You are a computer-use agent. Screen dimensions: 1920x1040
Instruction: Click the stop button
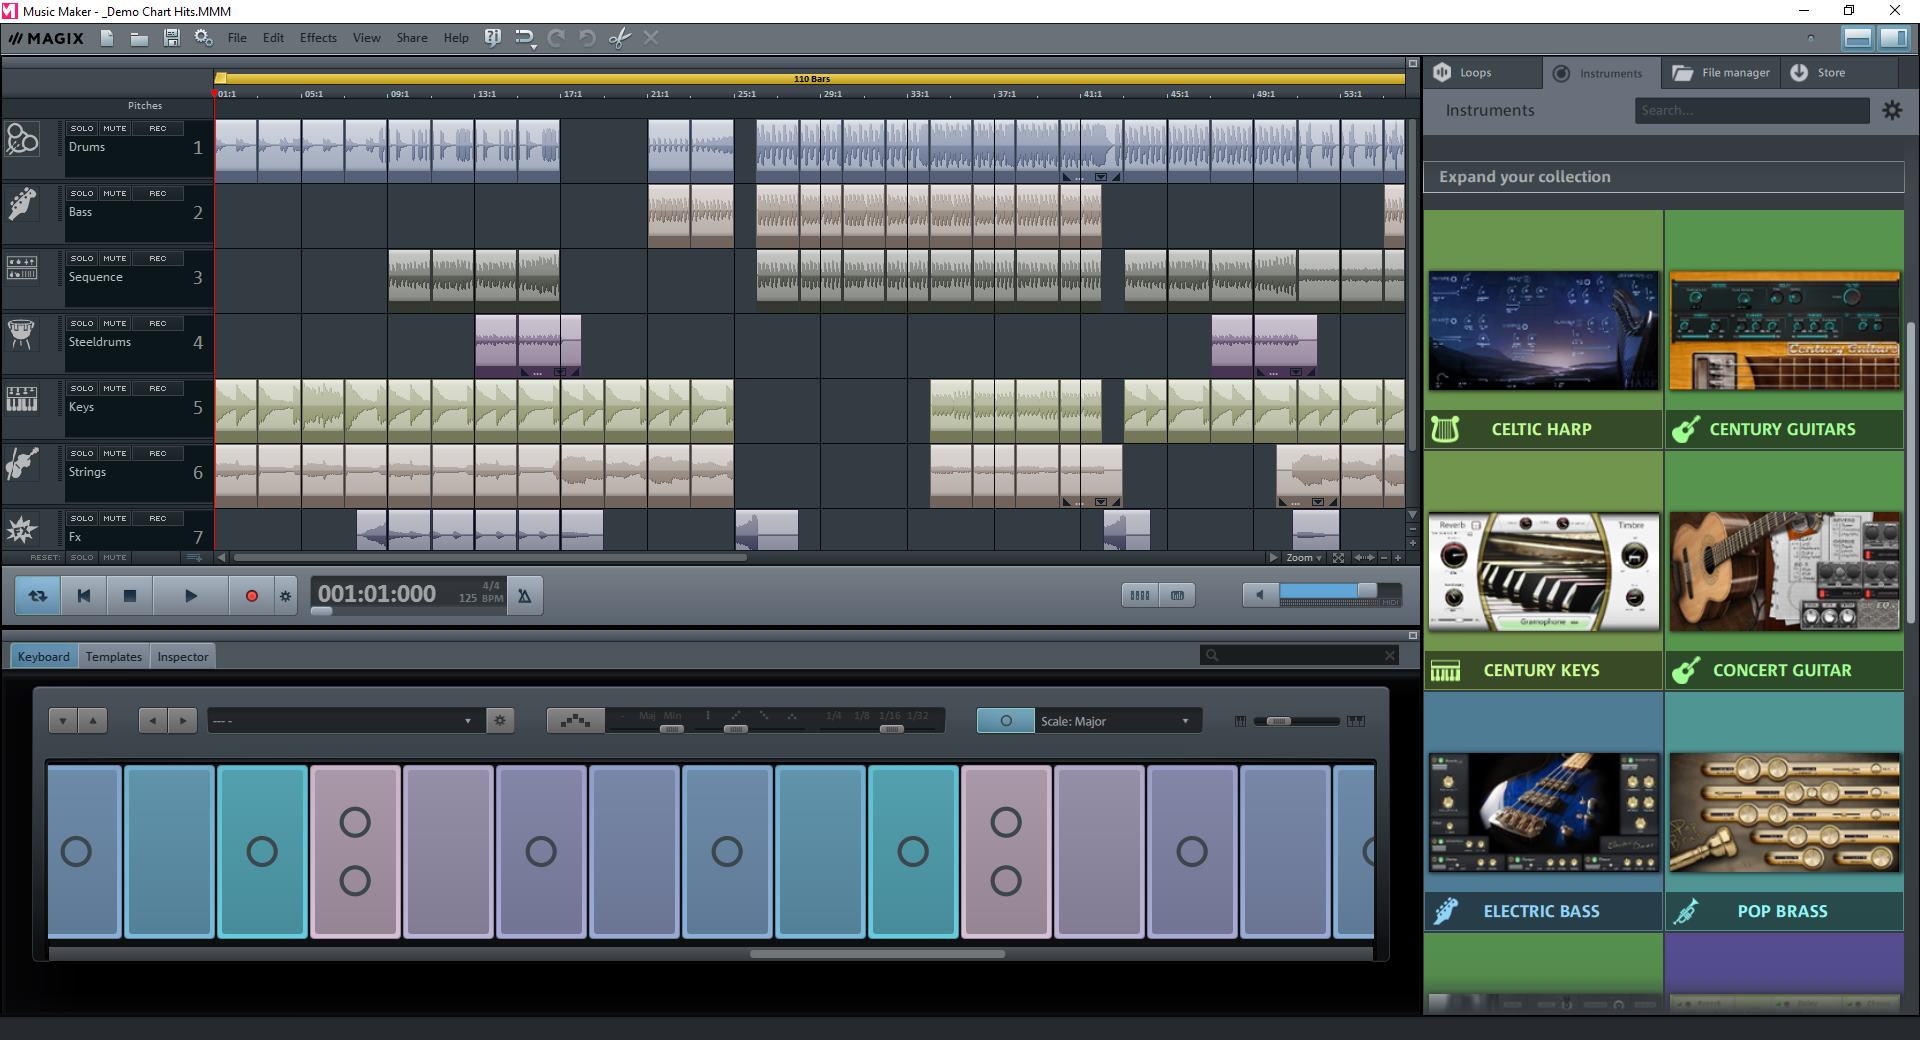coord(129,596)
